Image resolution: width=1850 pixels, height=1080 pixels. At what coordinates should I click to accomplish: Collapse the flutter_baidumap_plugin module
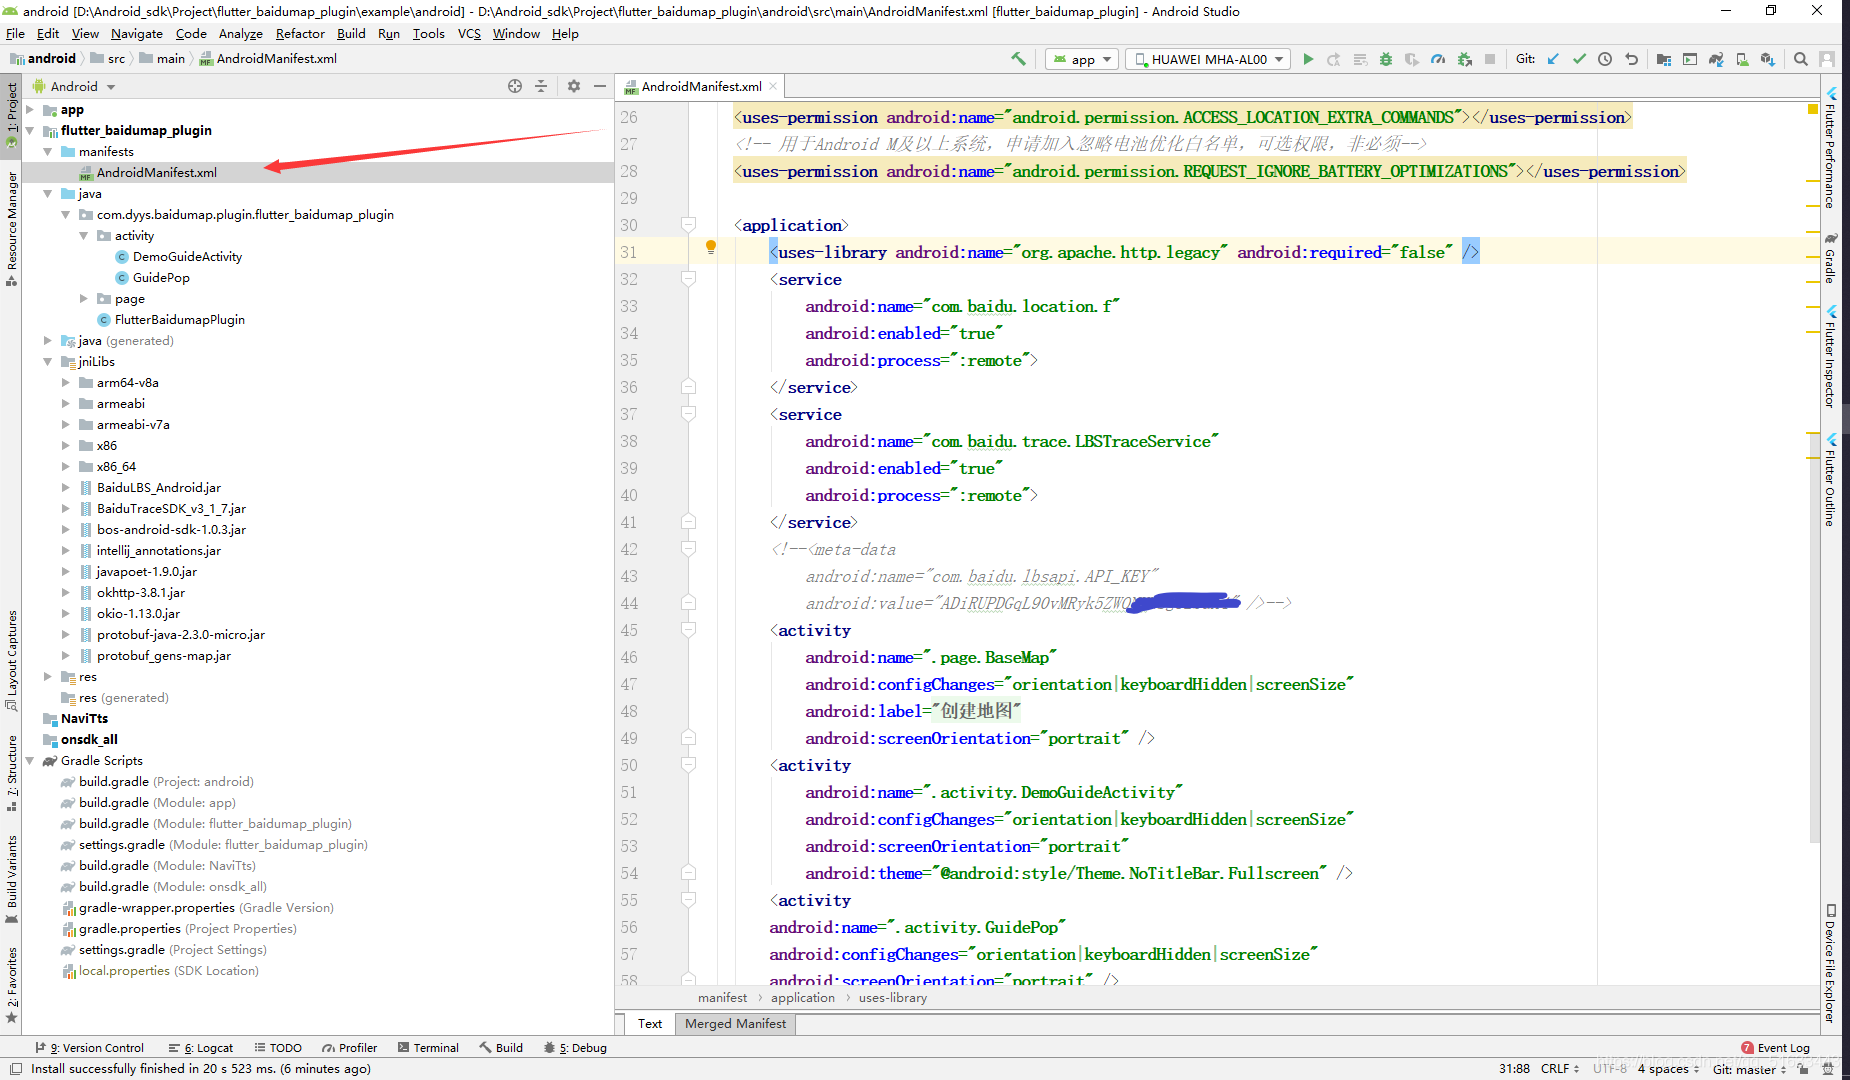click(x=30, y=130)
